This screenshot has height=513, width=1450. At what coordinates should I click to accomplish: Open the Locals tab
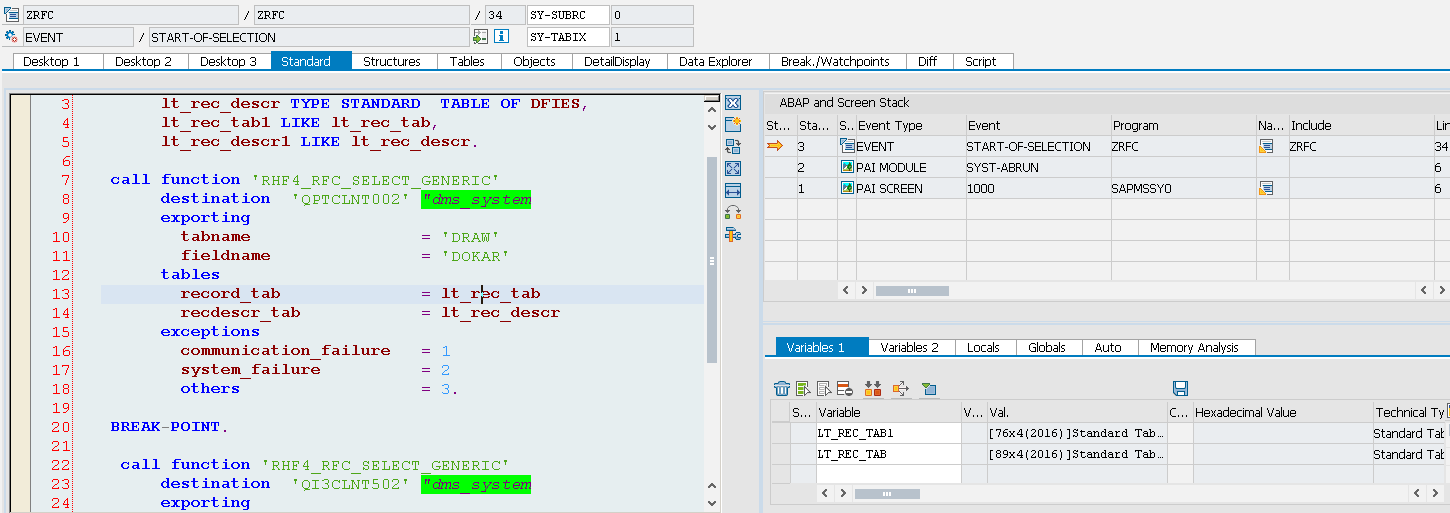983,347
